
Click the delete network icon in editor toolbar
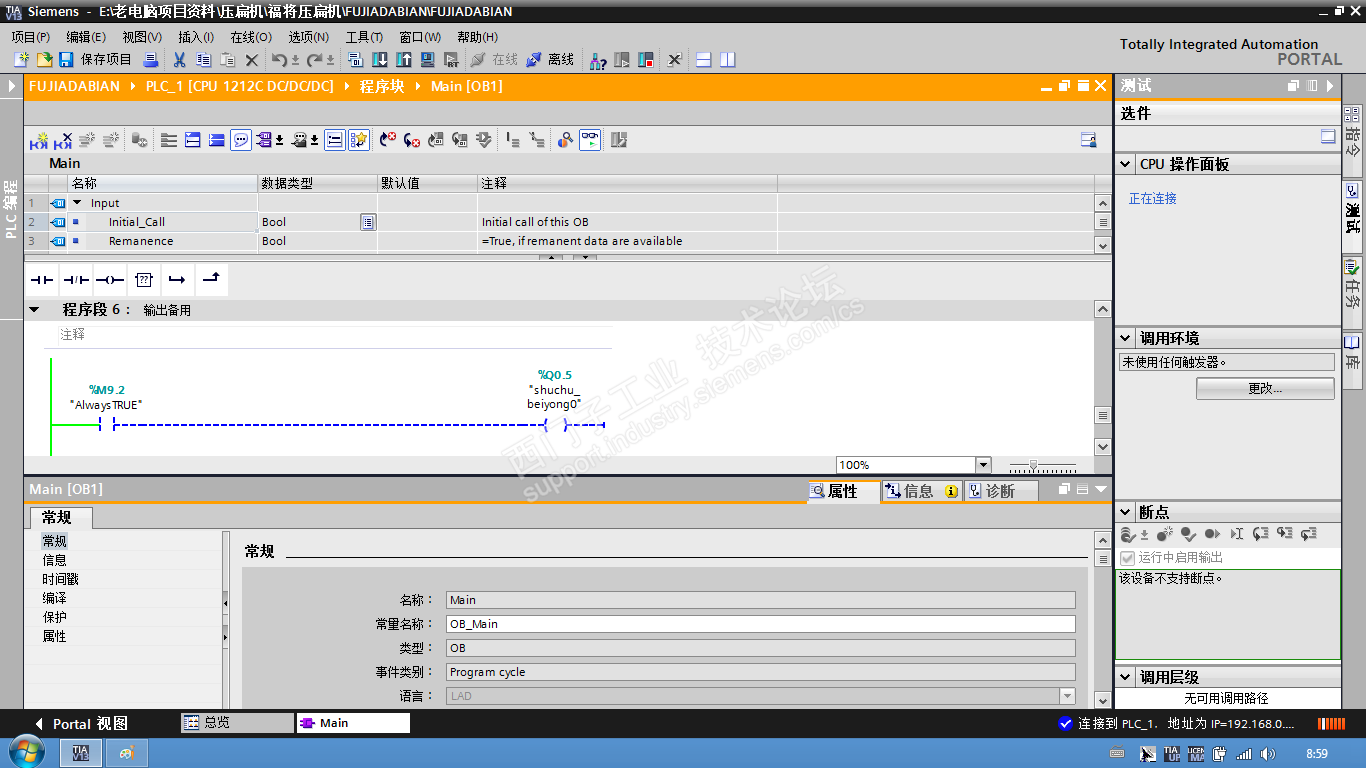[64, 141]
